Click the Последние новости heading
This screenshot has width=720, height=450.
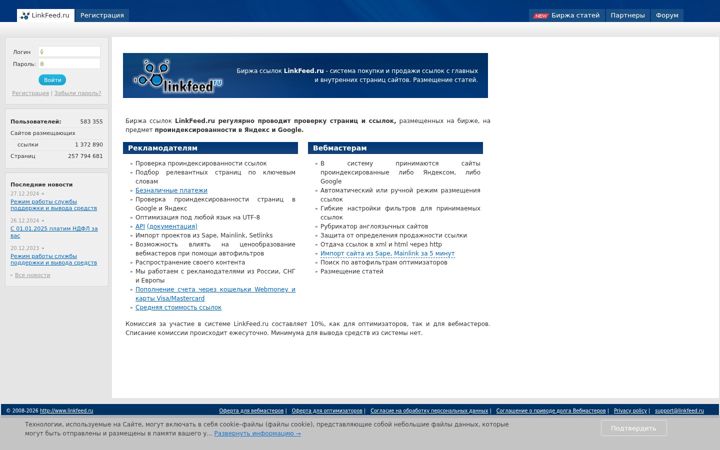coord(42,185)
